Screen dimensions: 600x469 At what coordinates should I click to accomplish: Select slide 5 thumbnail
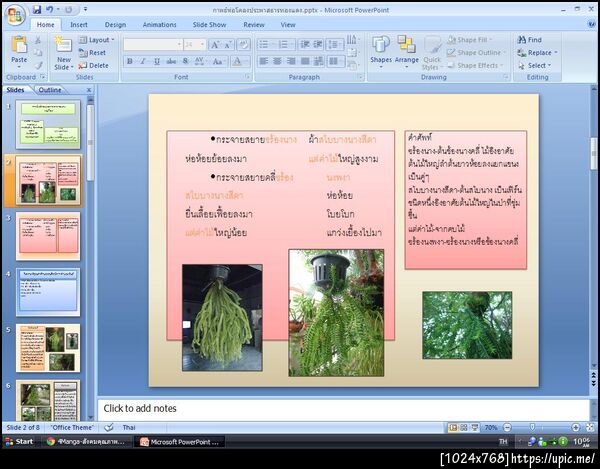coord(48,348)
